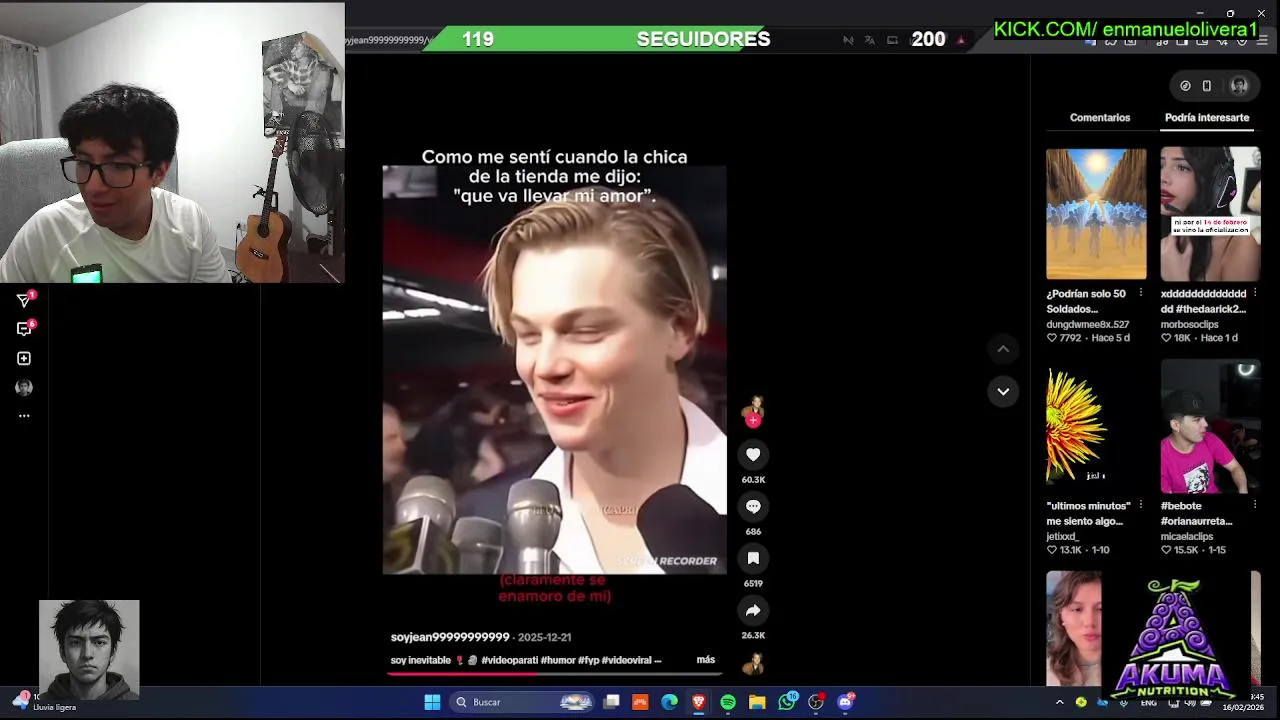This screenshot has width=1280, height=720.
Task: Open the sidebar inbox messages icon
Action: point(24,299)
